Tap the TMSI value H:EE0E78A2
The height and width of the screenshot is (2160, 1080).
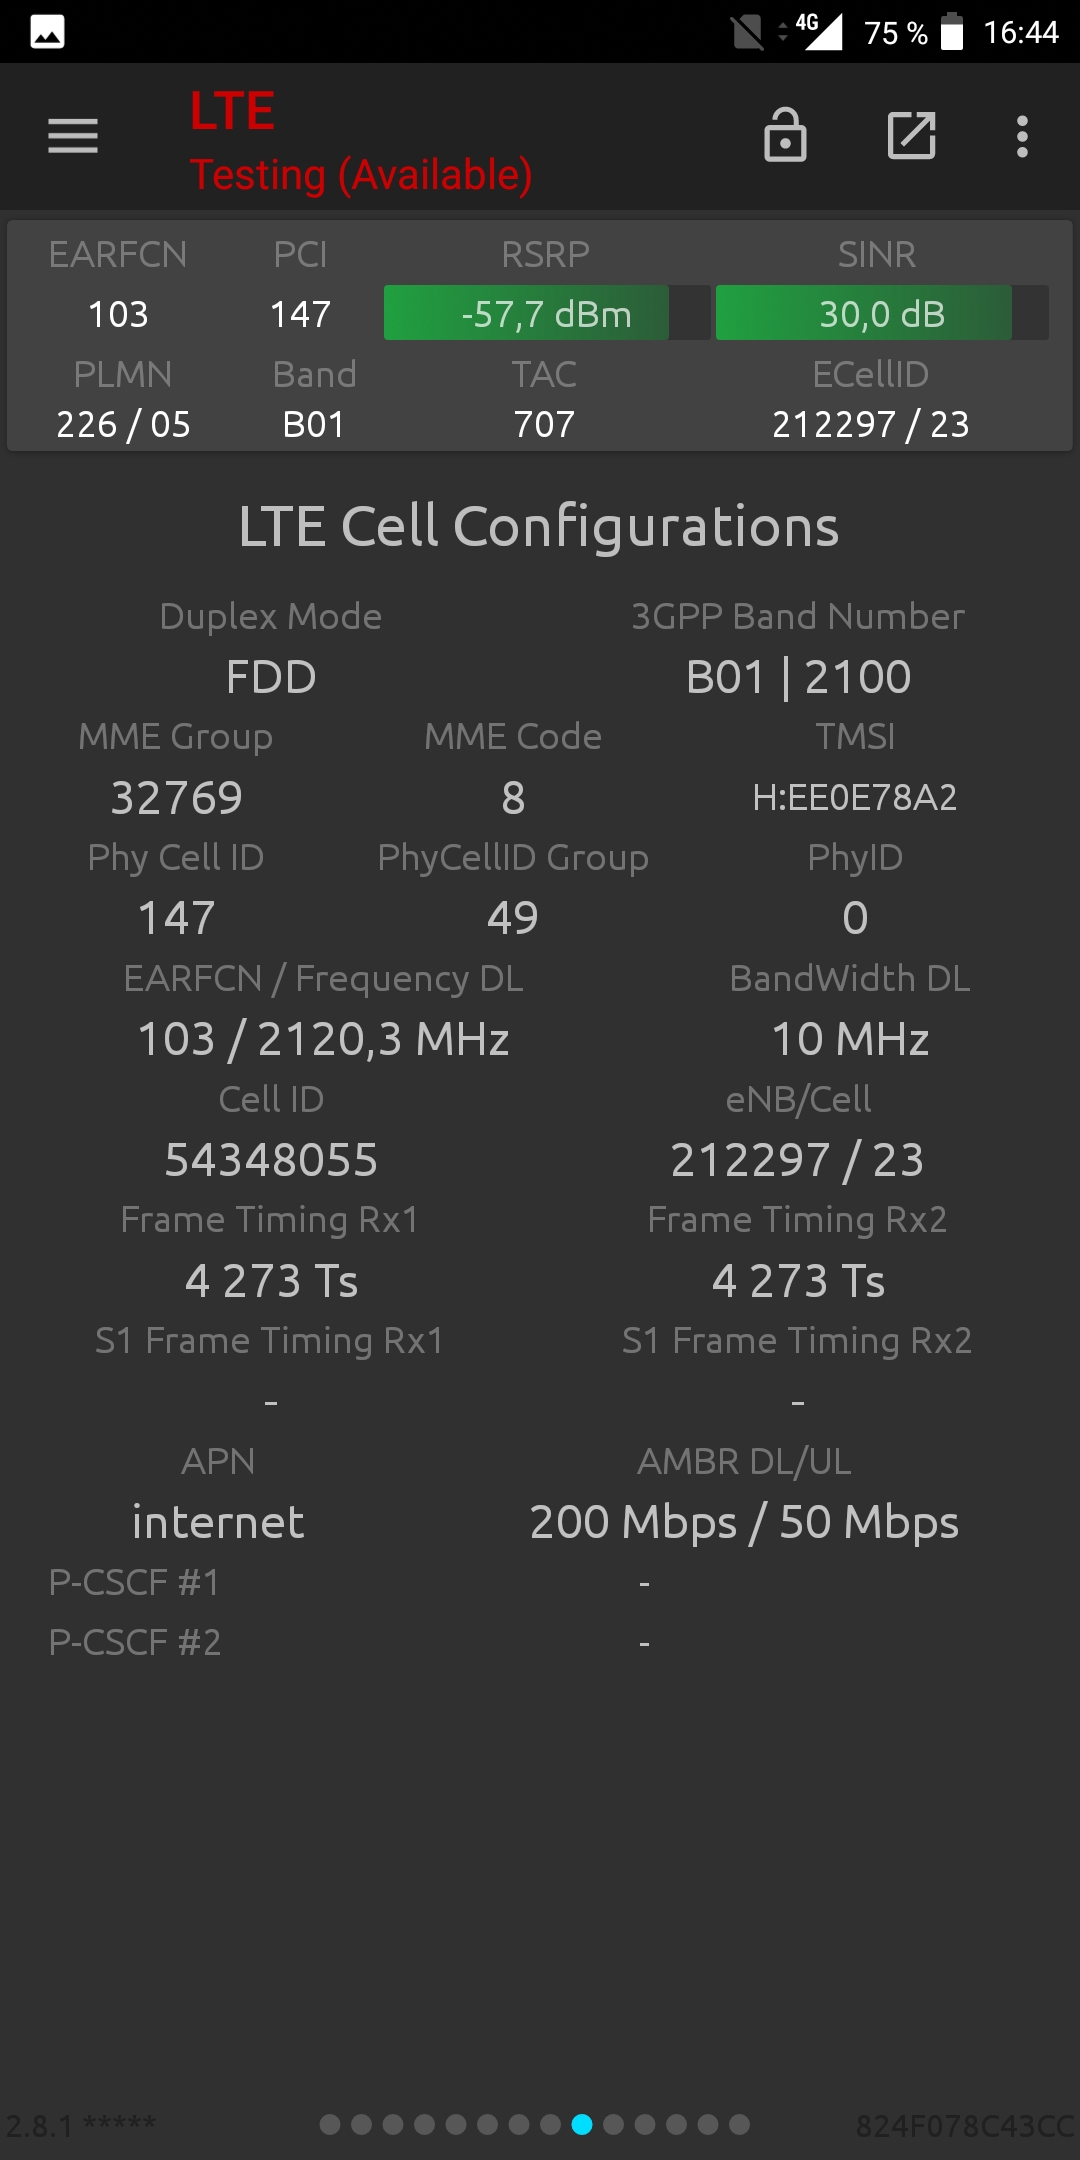pos(855,797)
